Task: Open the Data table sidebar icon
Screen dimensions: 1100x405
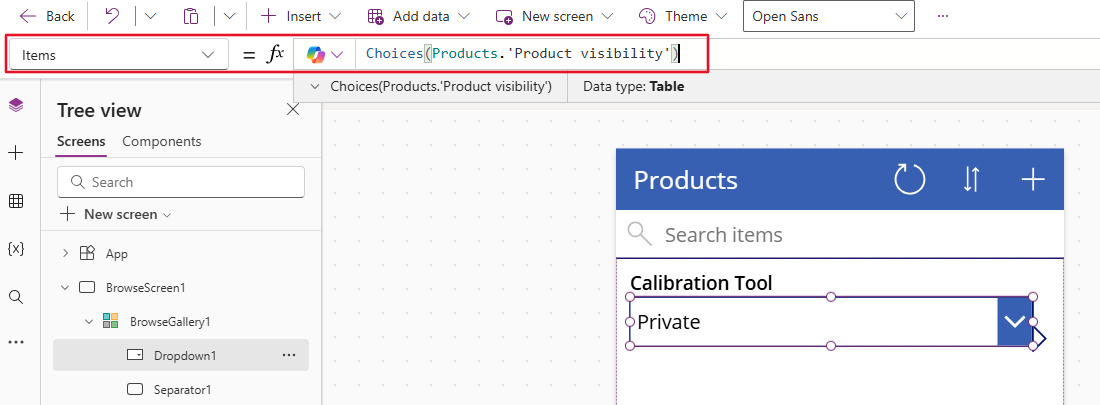Action: pyautogui.click(x=15, y=201)
